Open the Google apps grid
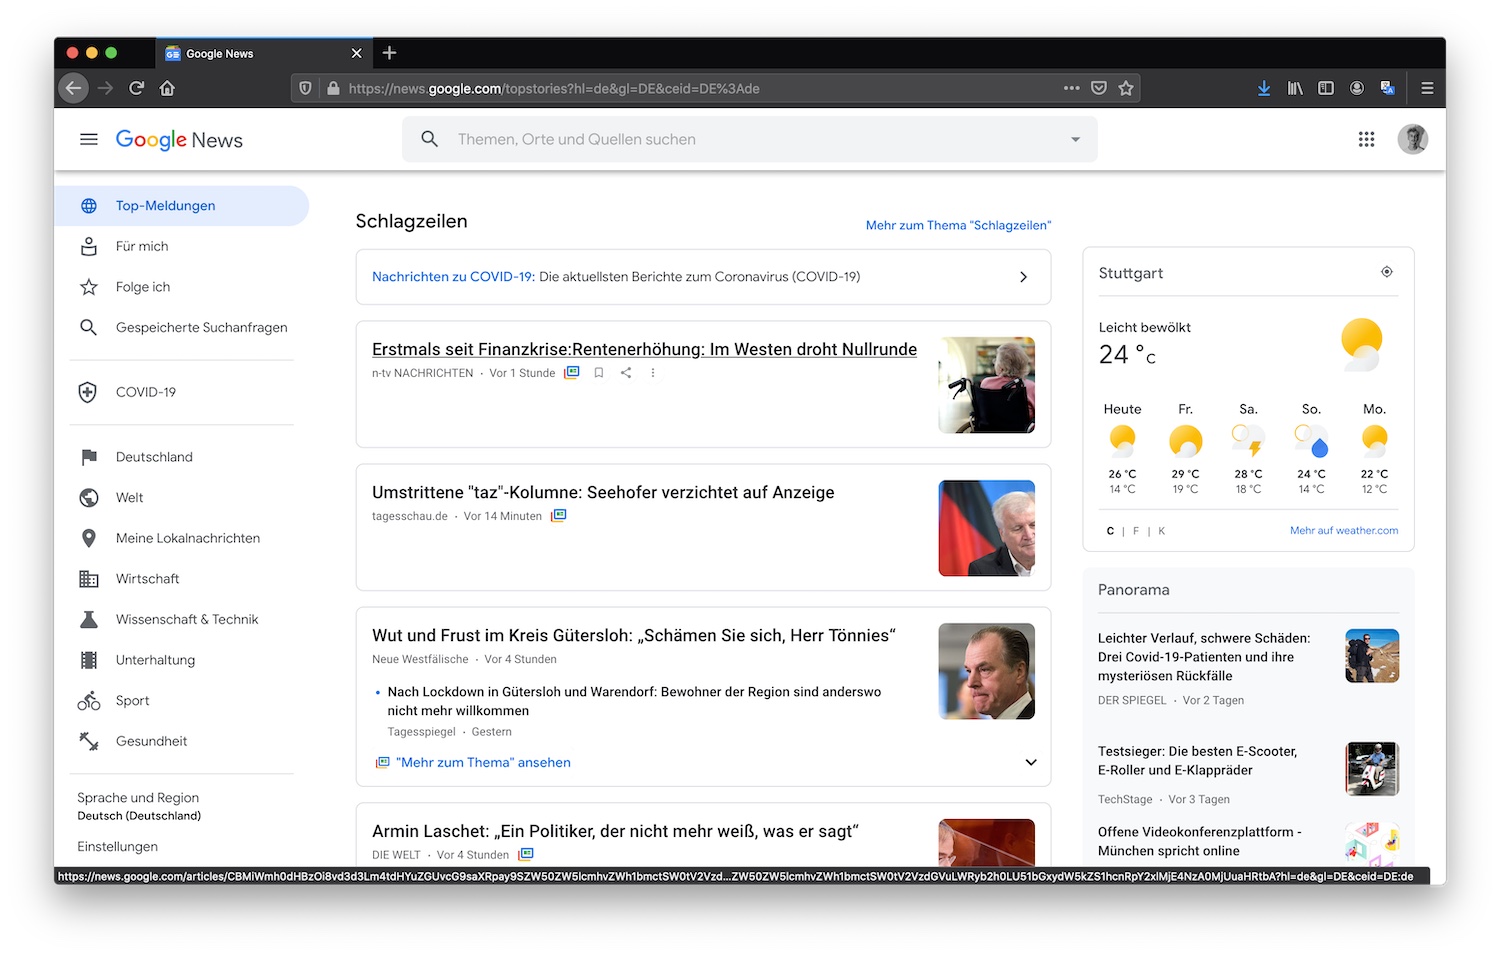 (1366, 140)
